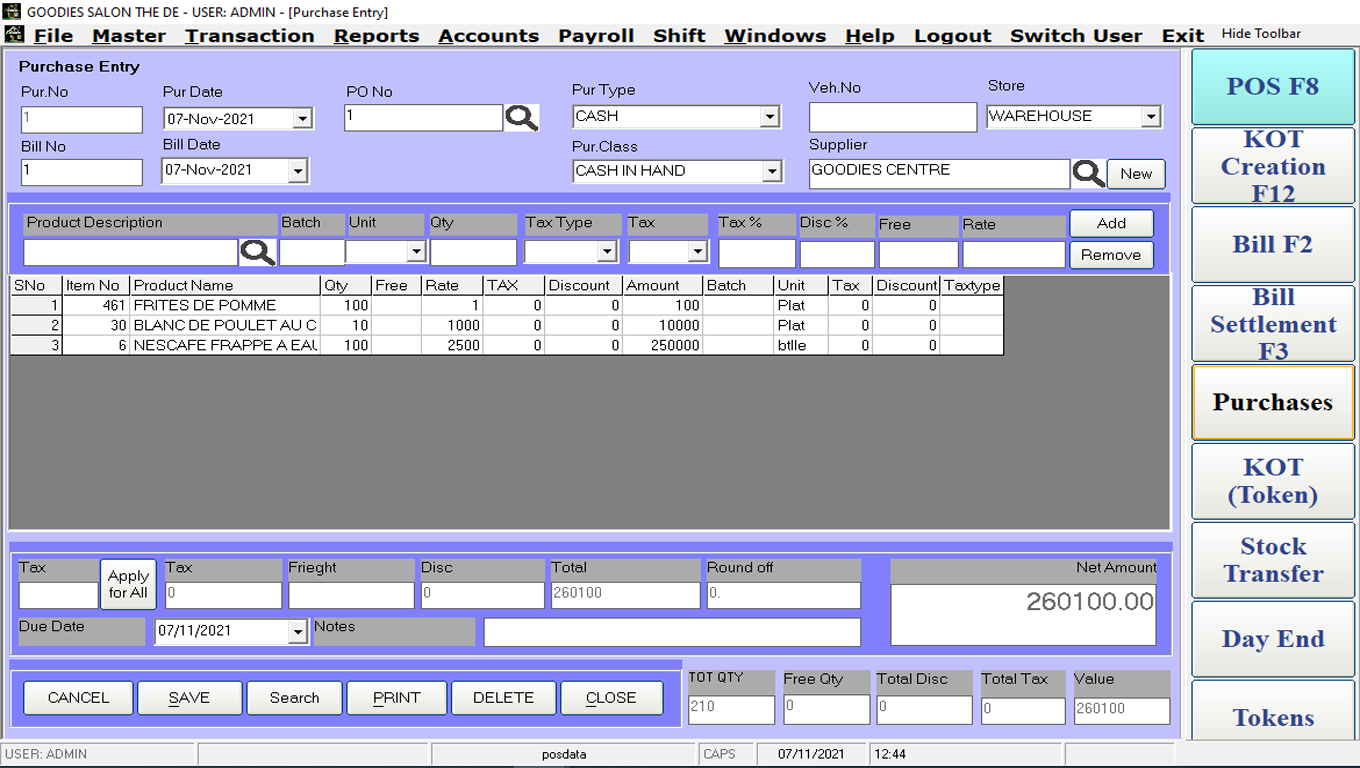1360x768 pixels.
Task: Click the Amount cell 250000
Action: 662,345
